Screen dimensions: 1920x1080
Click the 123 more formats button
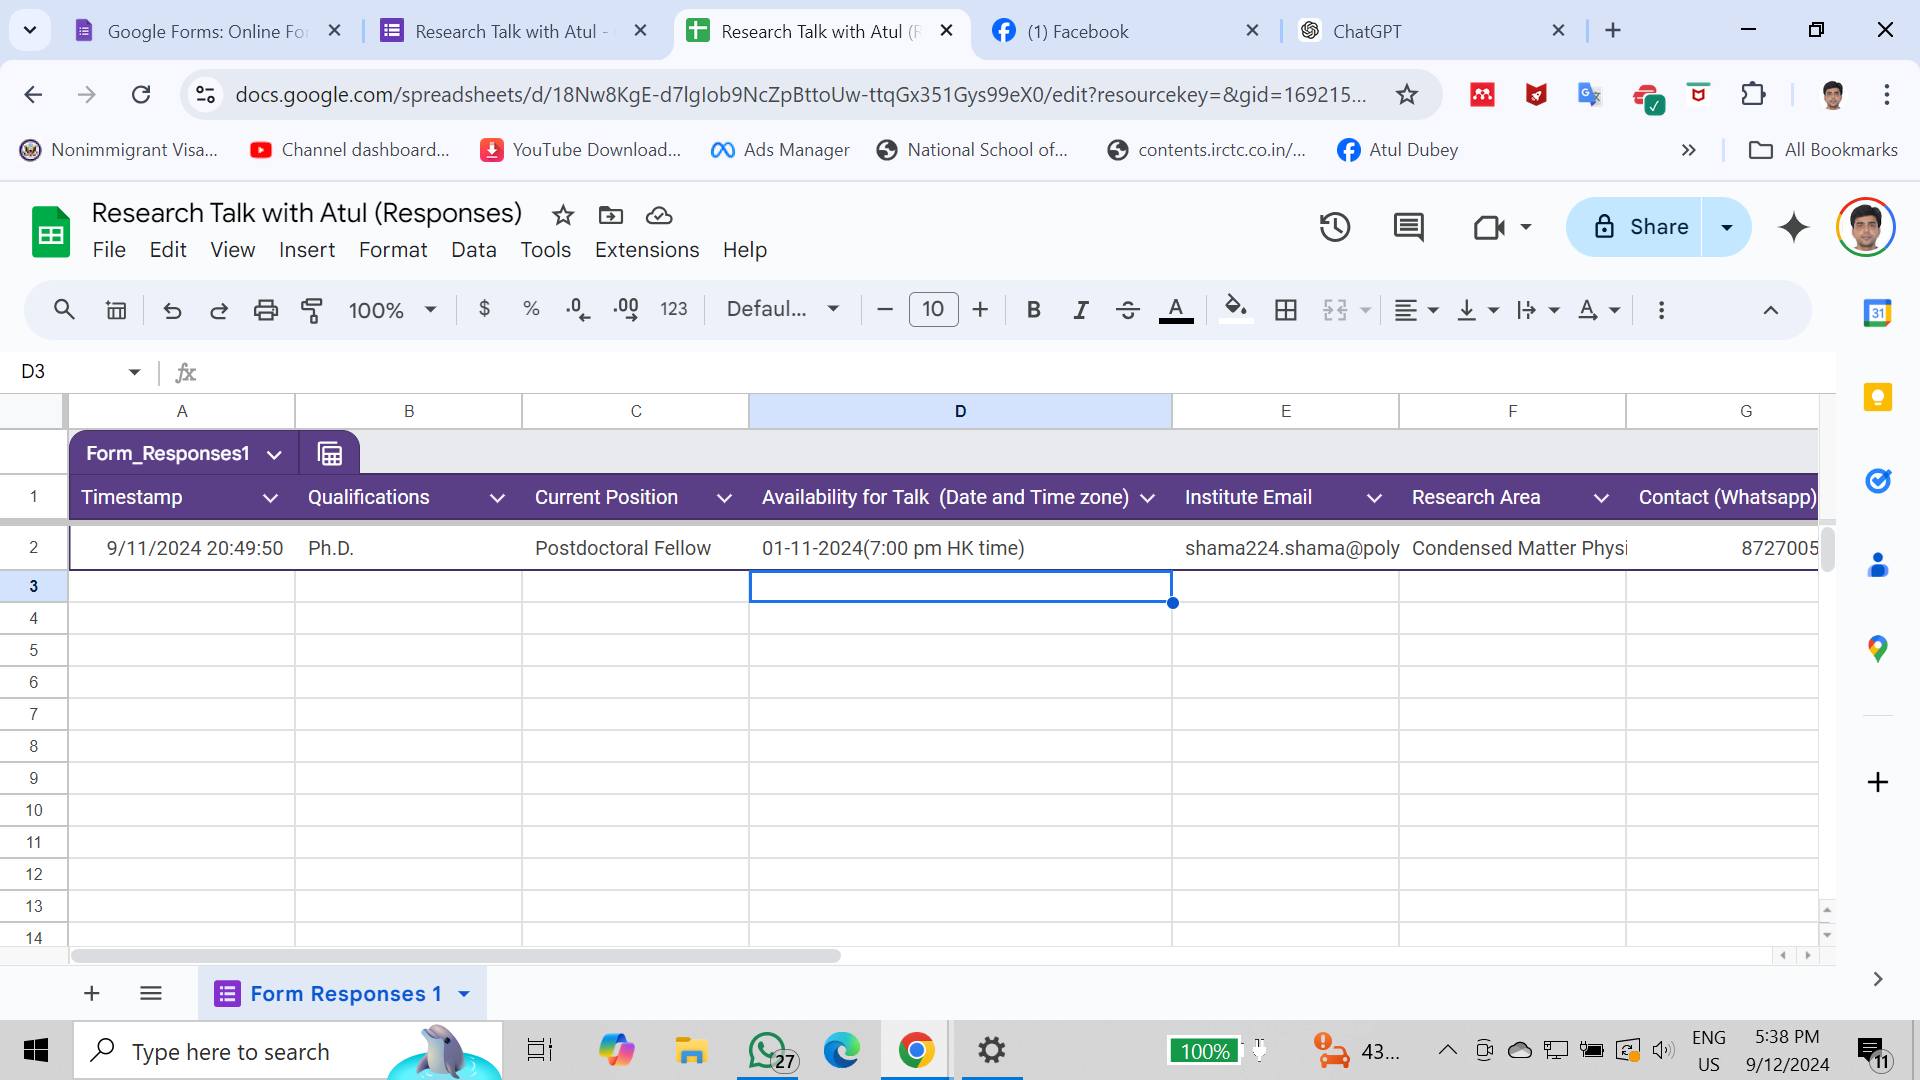click(674, 309)
